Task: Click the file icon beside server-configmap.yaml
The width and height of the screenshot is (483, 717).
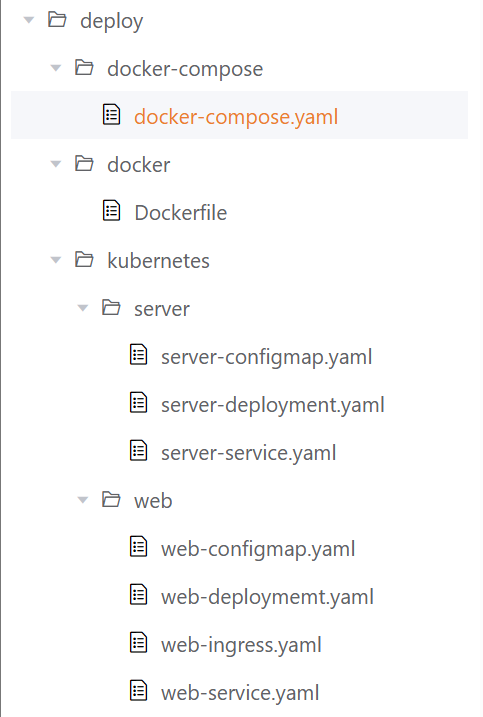Action: tap(139, 355)
